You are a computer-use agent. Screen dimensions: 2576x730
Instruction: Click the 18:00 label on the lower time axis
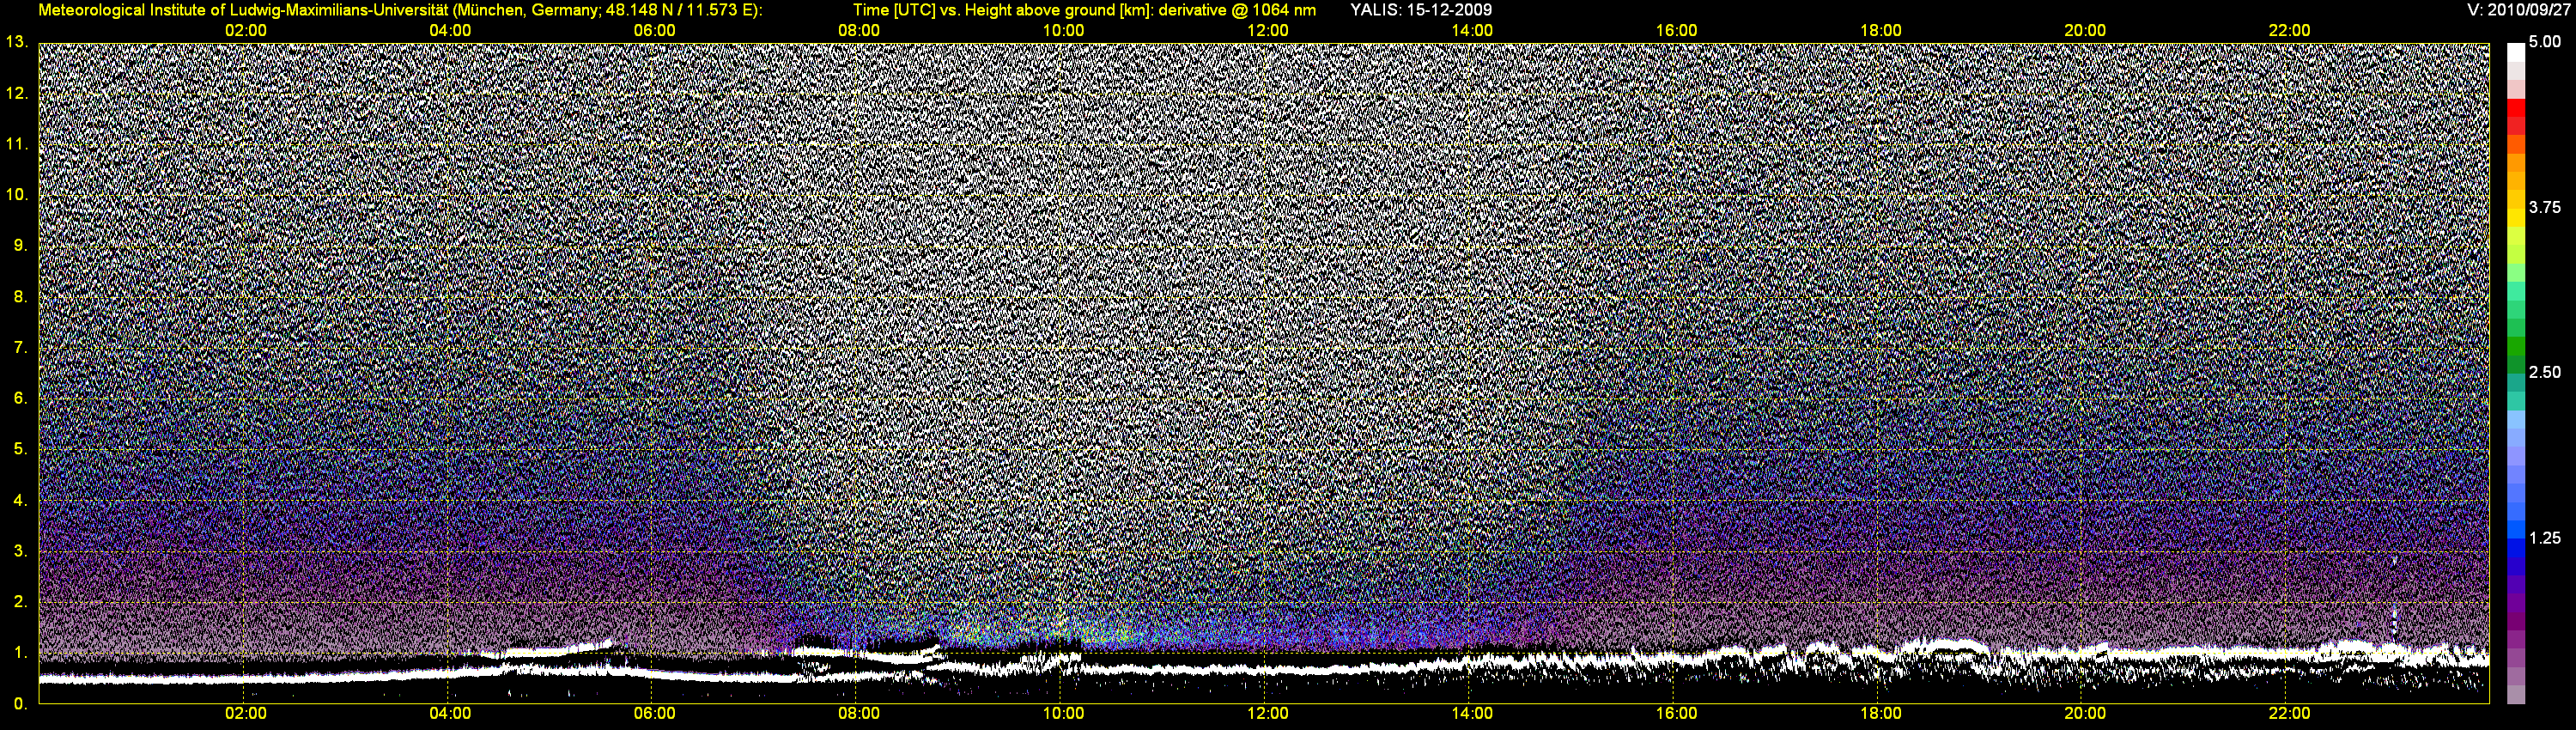(x=1880, y=714)
